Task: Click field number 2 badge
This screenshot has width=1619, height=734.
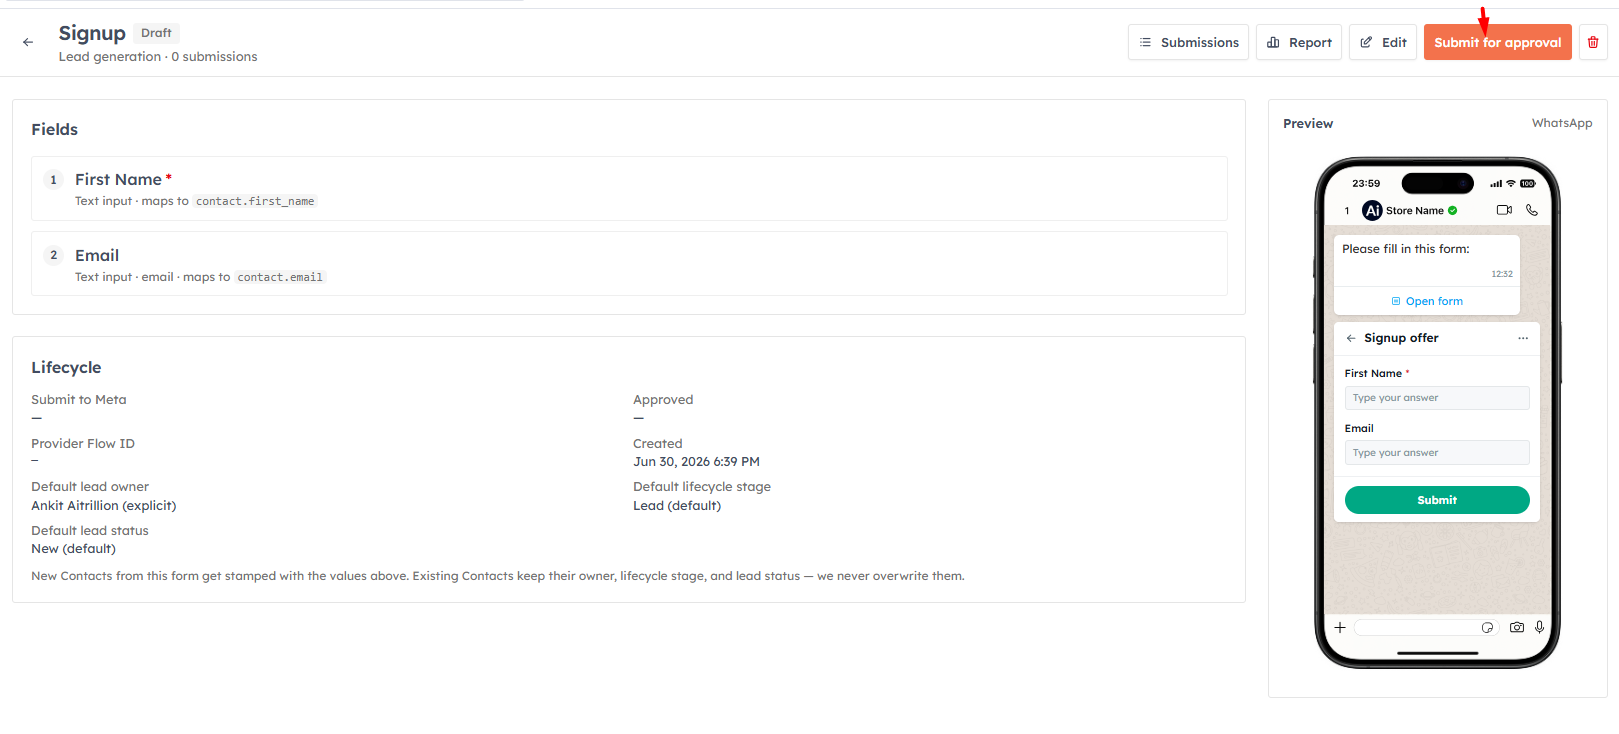Action: point(54,255)
